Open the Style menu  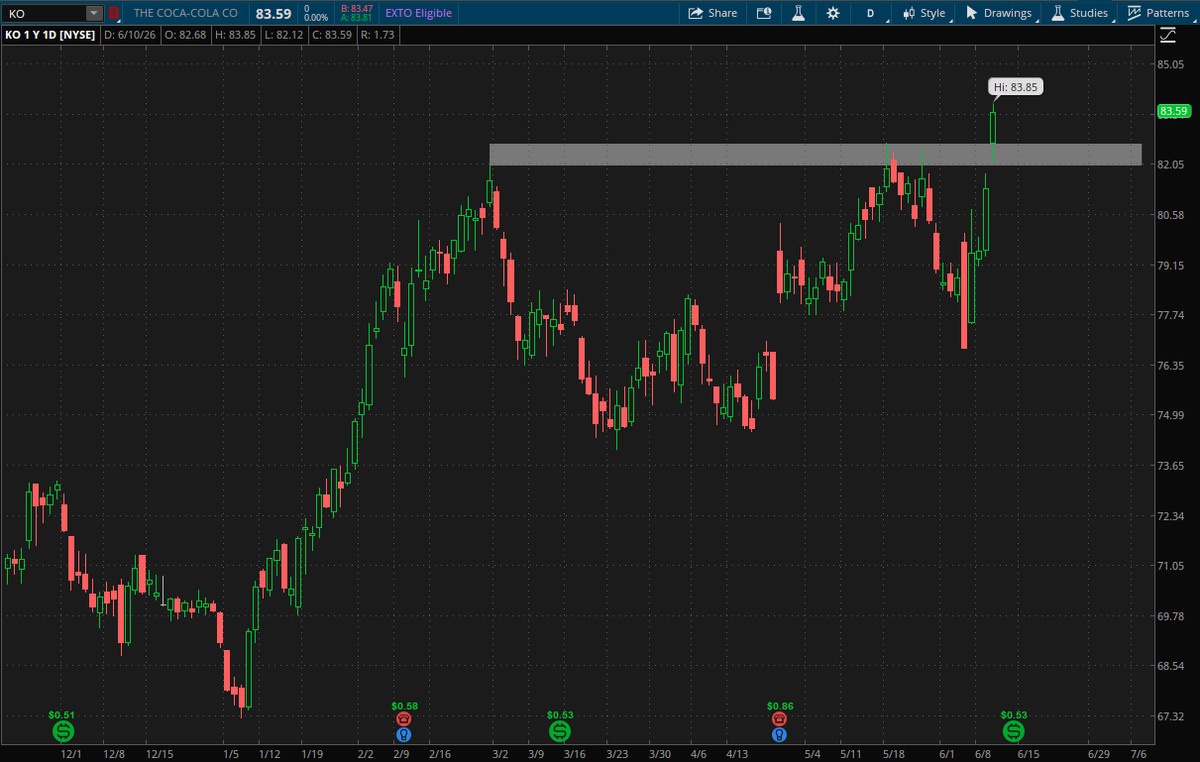[x=923, y=13]
